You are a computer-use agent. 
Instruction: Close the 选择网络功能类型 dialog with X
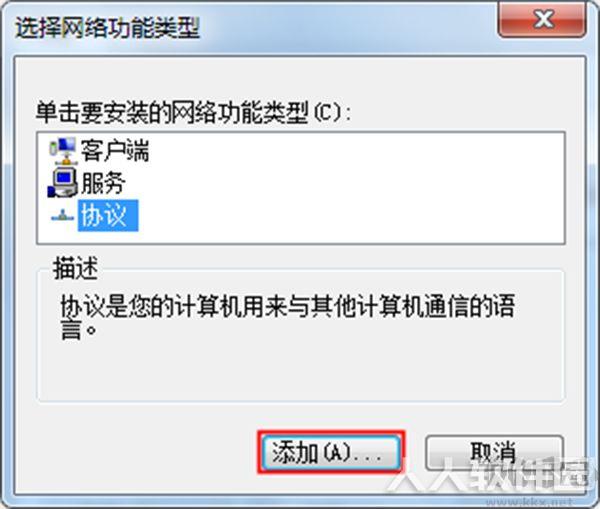tap(541, 19)
